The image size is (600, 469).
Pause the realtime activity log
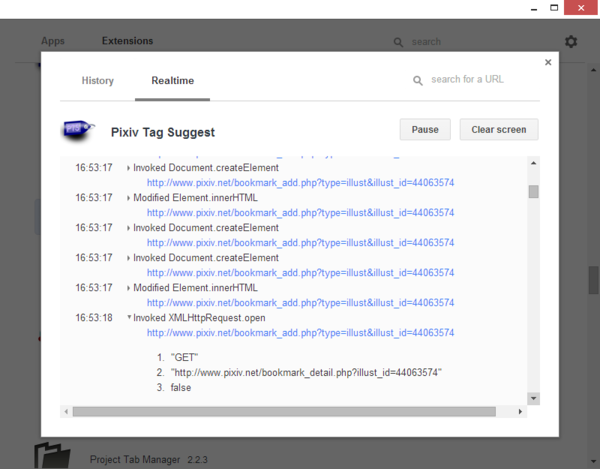pos(425,130)
